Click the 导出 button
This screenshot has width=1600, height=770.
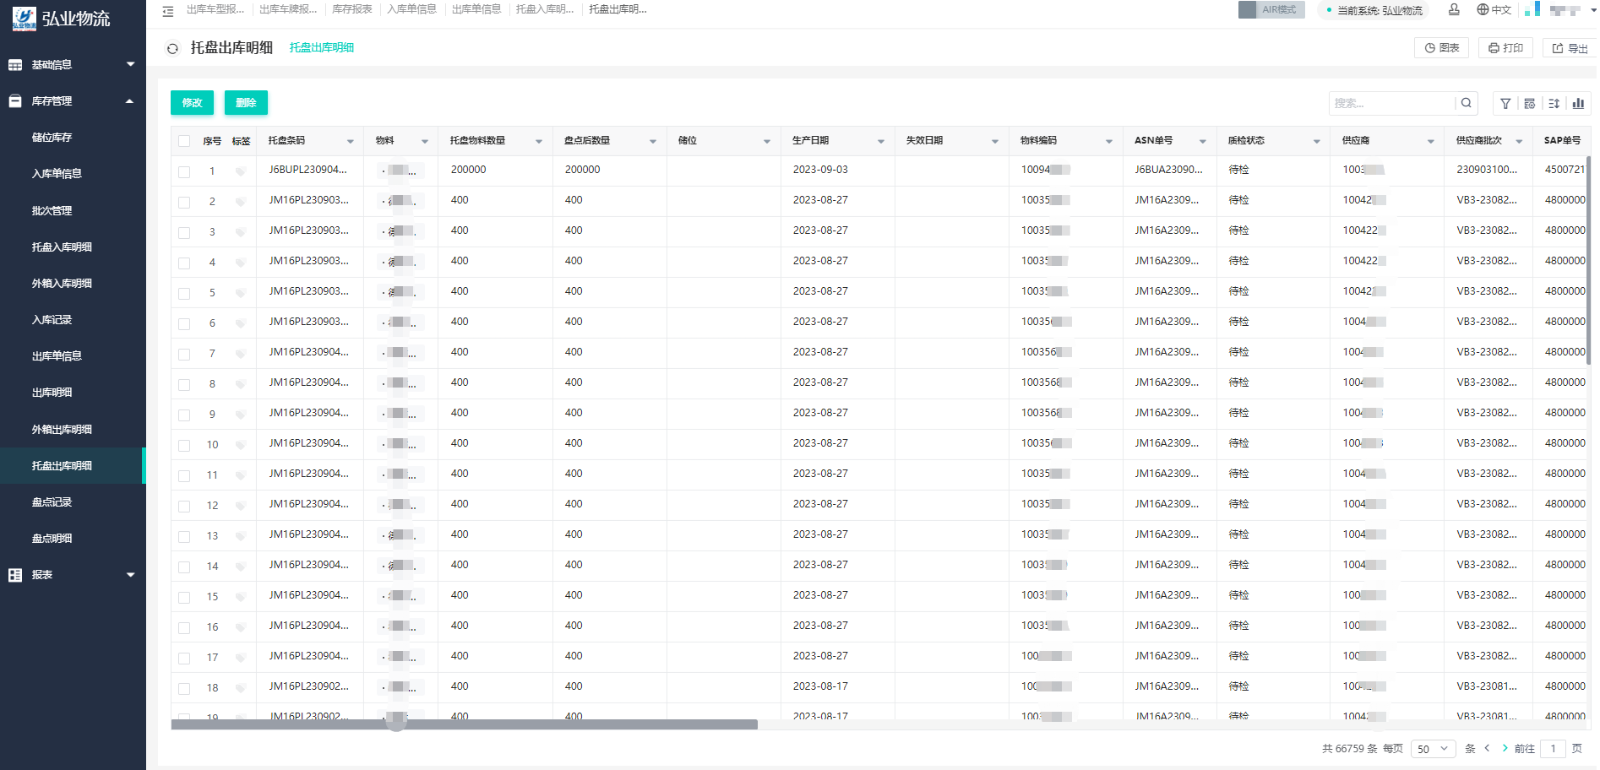click(1570, 47)
